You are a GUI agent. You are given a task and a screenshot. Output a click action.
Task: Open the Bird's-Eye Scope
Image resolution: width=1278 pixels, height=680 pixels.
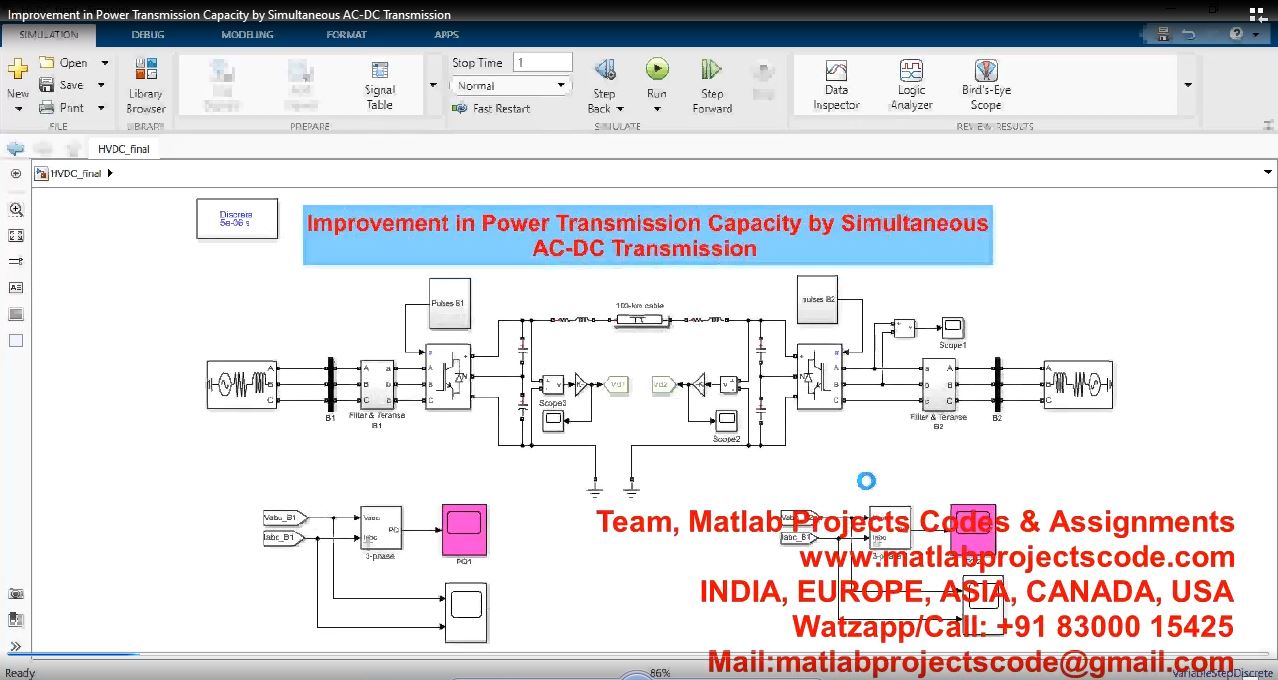coord(986,84)
